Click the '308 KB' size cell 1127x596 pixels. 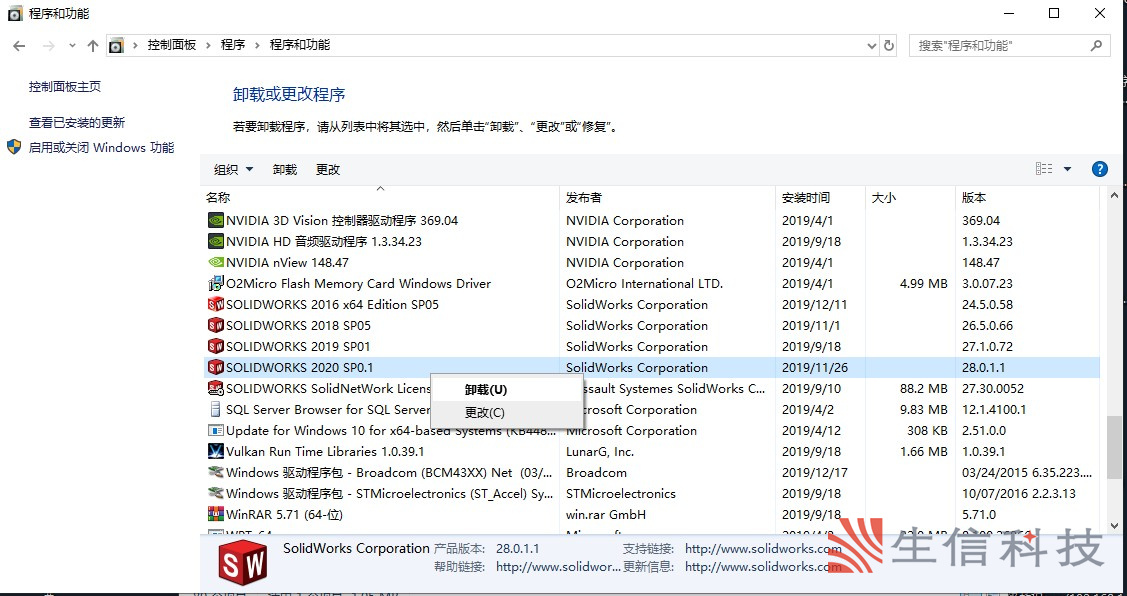coord(927,430)
